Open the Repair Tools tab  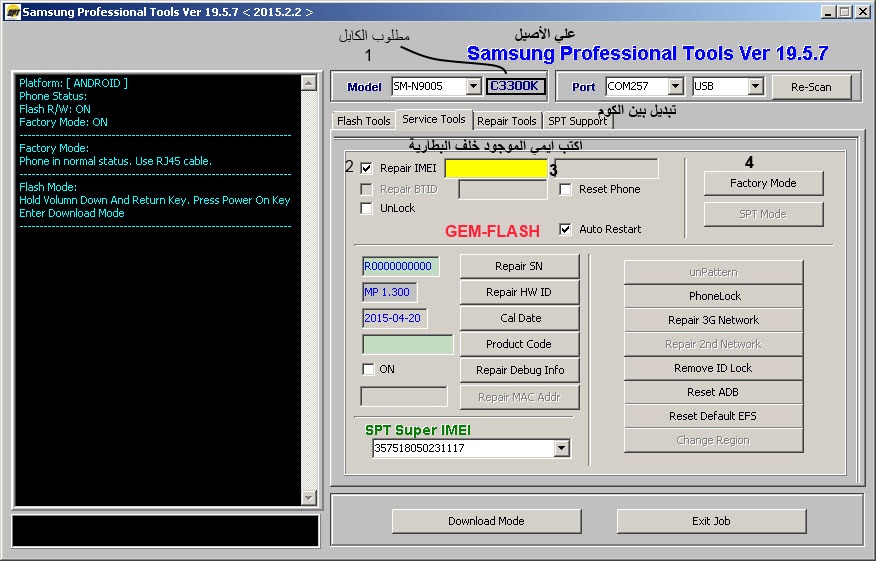click(507, 121)
